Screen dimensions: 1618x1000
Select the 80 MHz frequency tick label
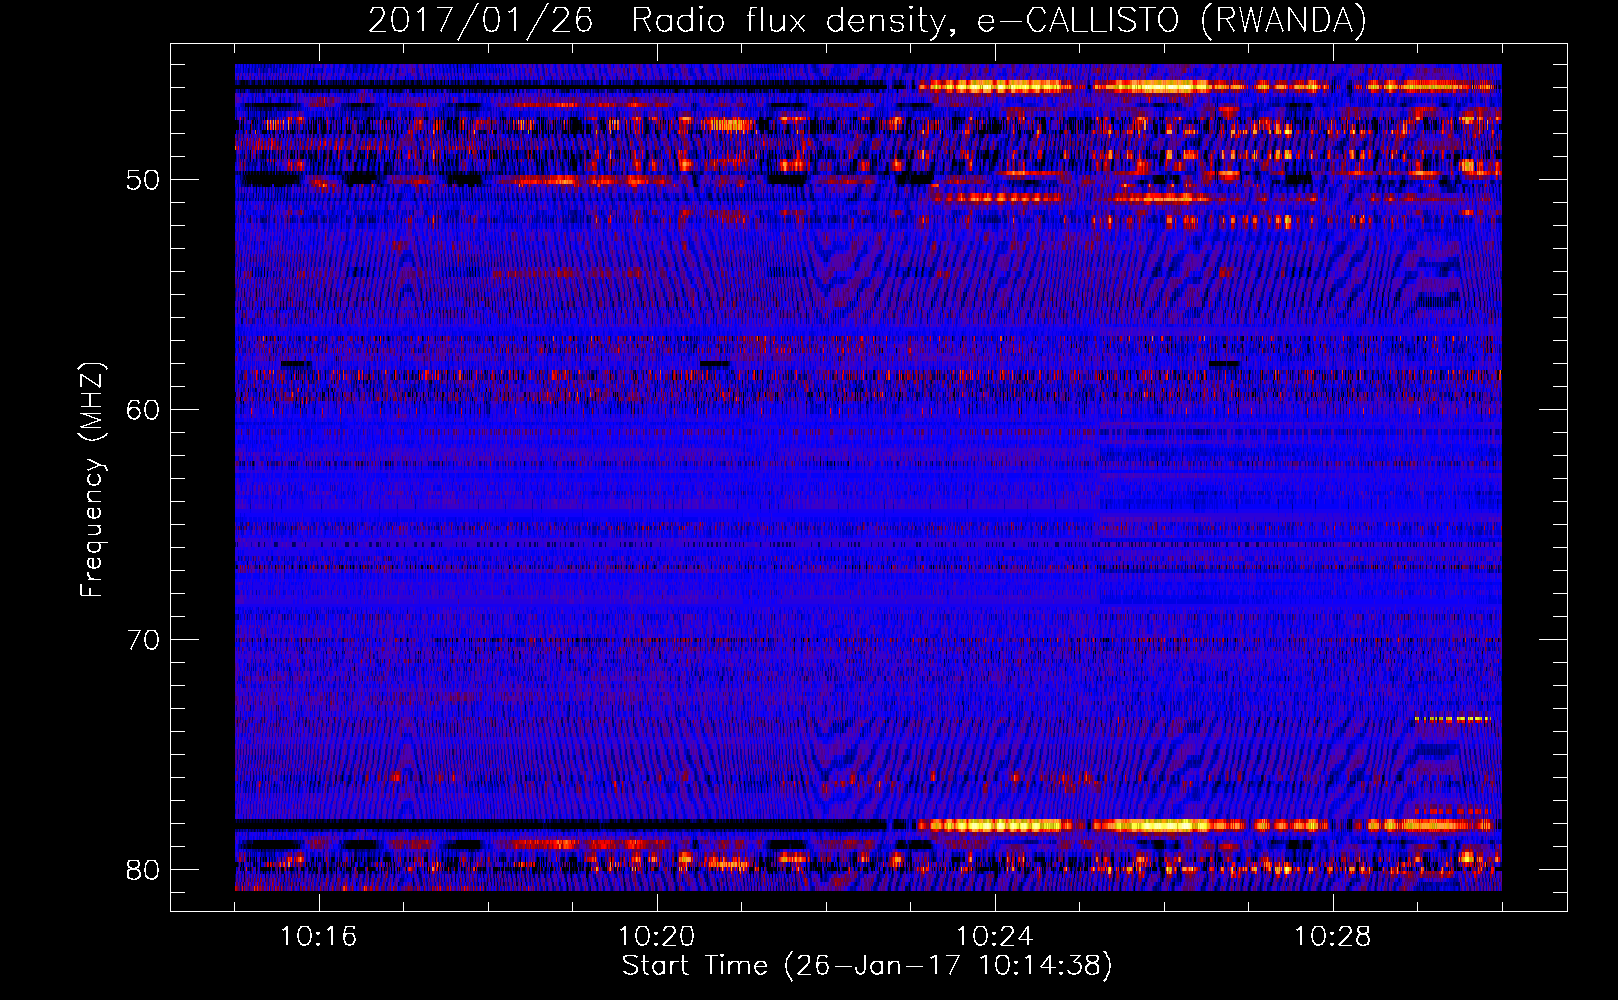(143, 870)
